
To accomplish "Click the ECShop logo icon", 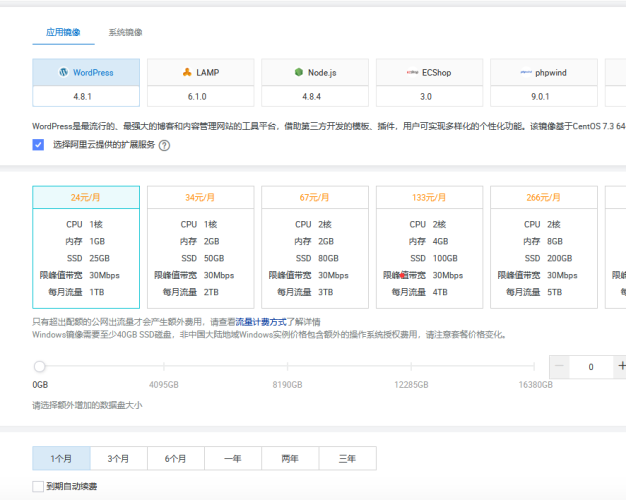I will (x=412, y=72).
